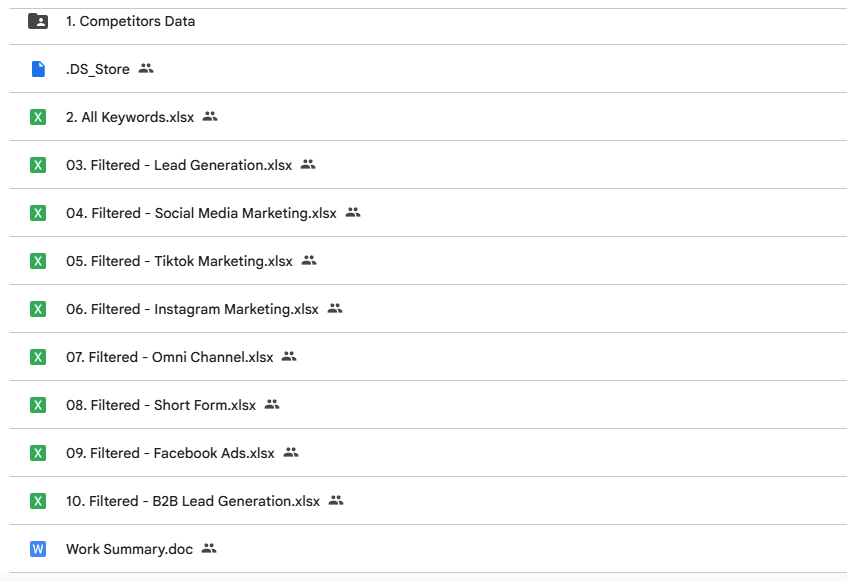Open 2. All Keywords.xlsx file

(x=130, y=117)
